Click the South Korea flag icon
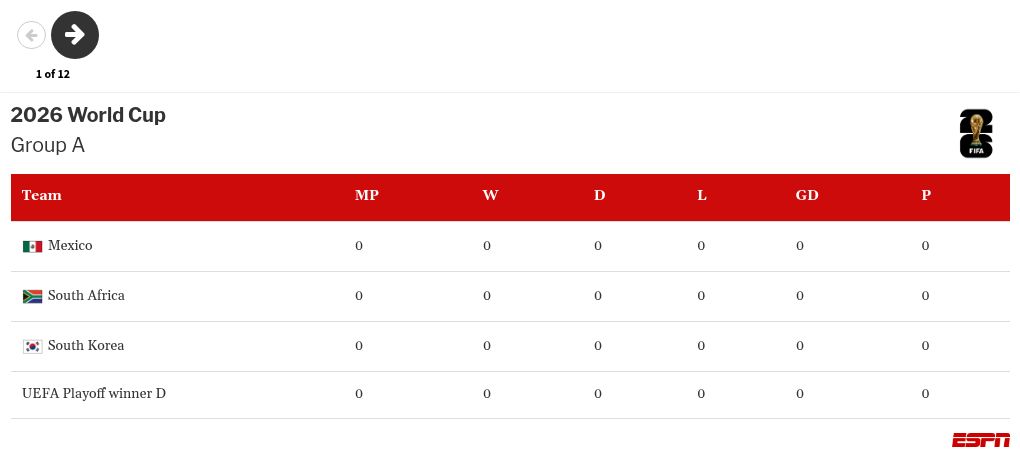The image size is (1020, 462). tap(32, 346)
